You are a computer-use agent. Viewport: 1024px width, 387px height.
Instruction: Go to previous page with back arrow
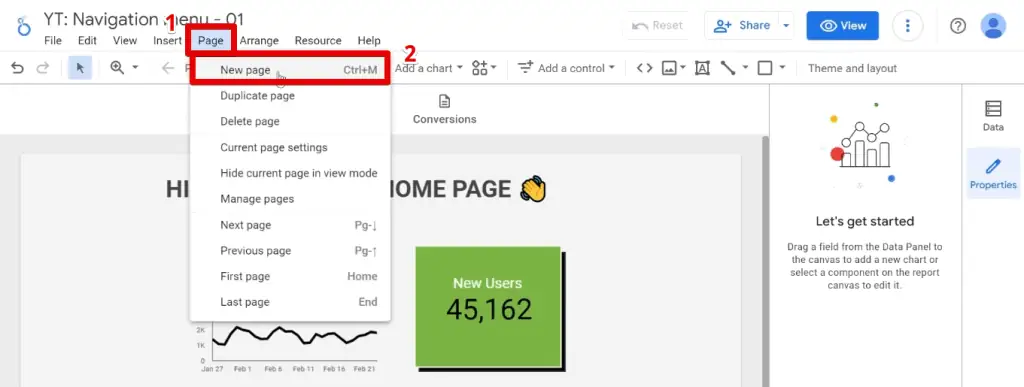pyautogui.click(x=168, y=68)
